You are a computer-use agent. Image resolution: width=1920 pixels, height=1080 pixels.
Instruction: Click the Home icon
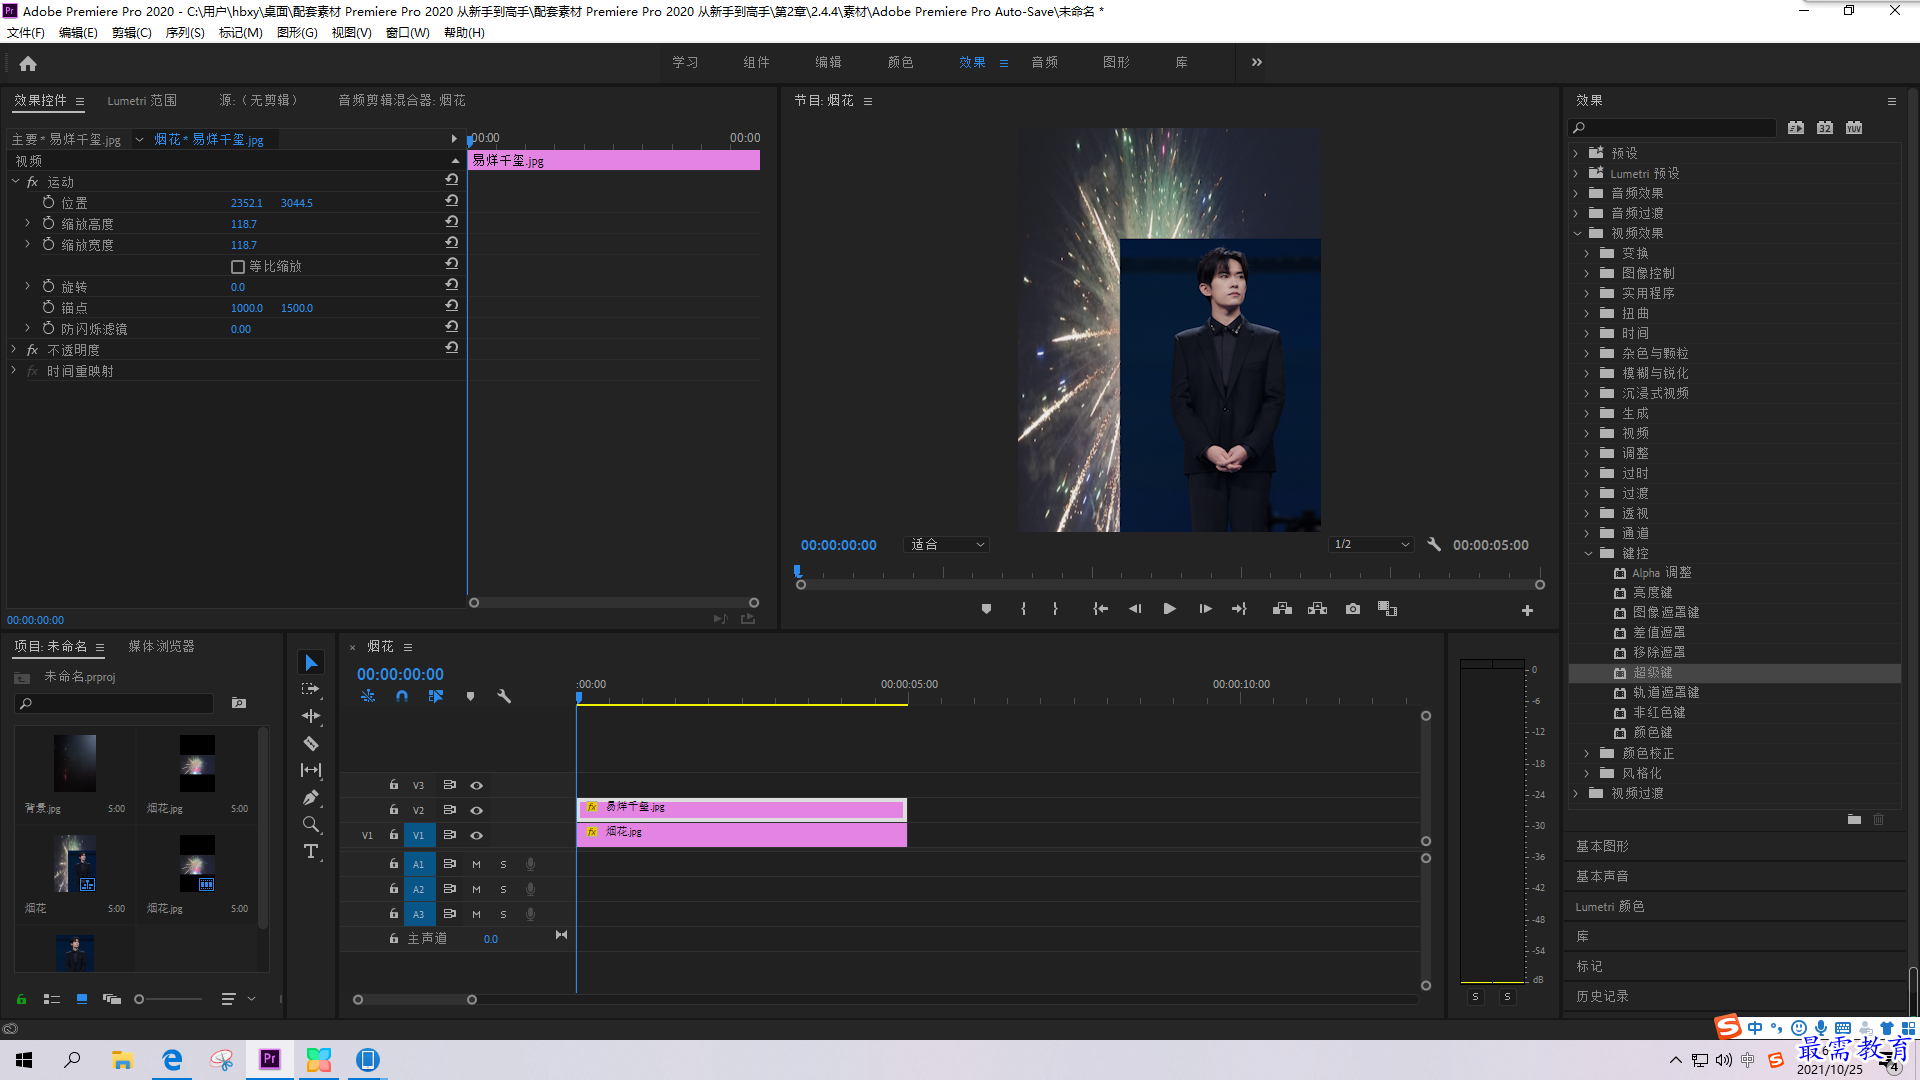28,63
